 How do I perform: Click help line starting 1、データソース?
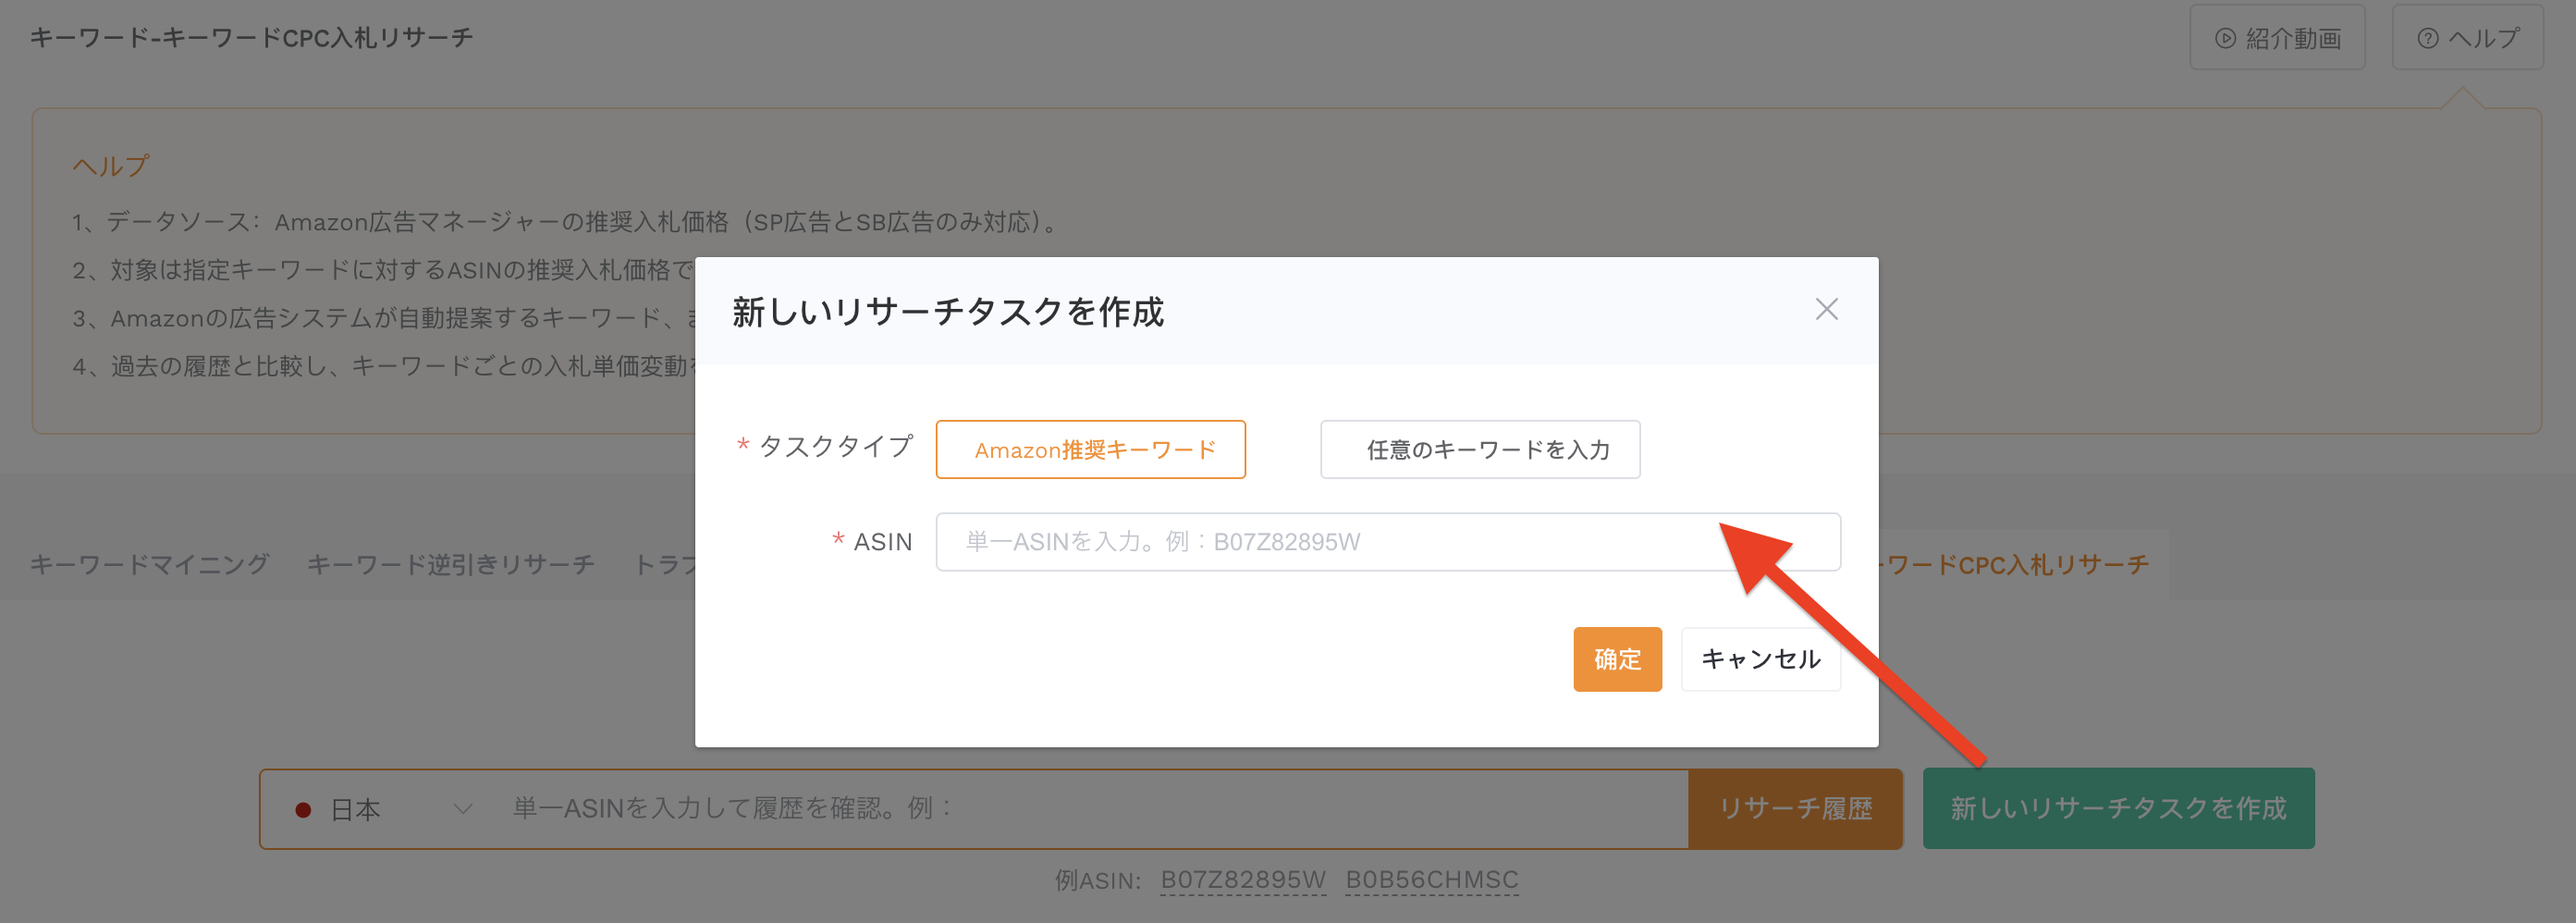(565, 222)
